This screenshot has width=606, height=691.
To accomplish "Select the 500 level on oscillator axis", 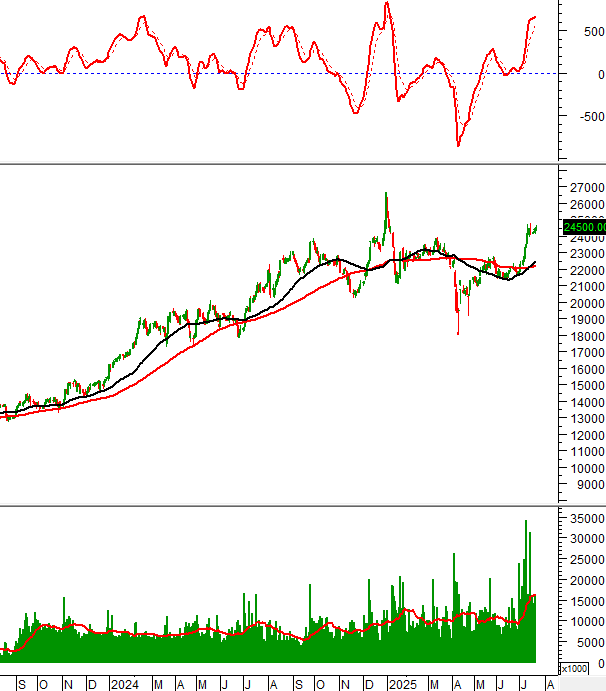I will [594, 32].
